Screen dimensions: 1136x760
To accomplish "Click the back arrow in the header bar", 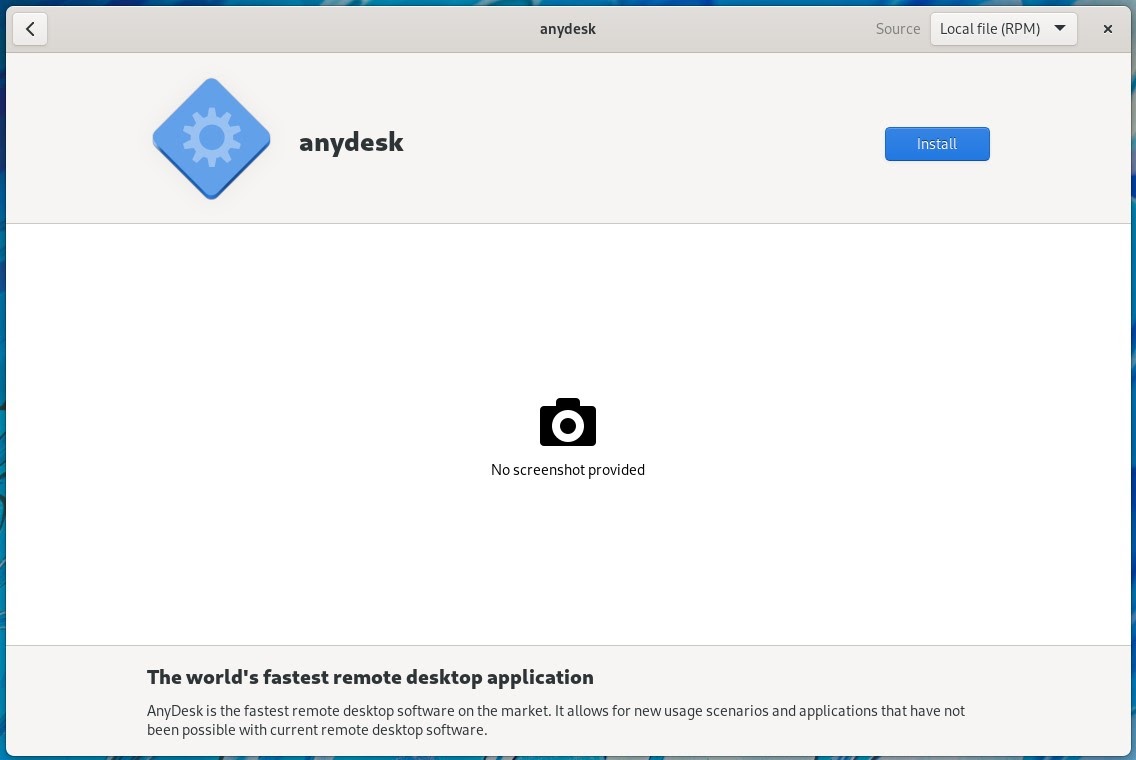I will tap(30, 29).
